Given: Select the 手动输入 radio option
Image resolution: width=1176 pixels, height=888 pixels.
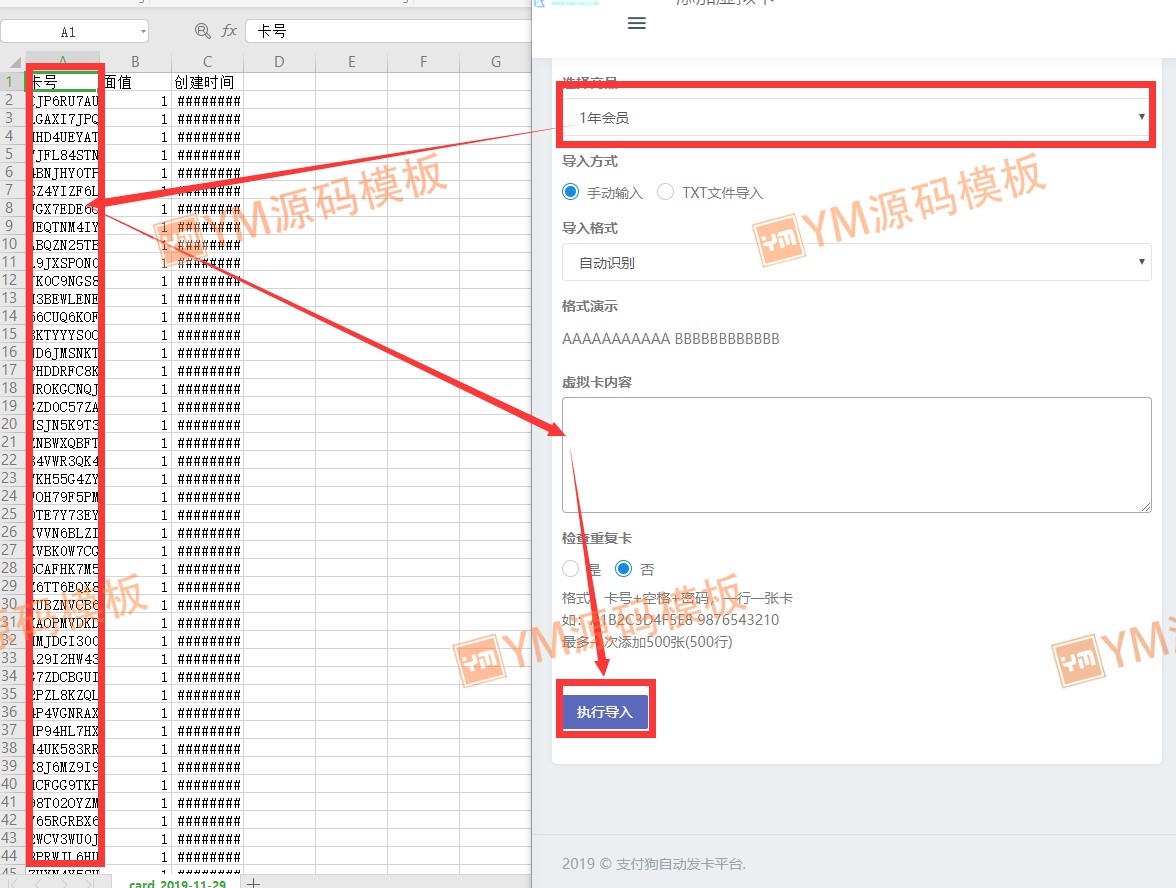Looking at the screenshot, I should [x=571, y=192].
